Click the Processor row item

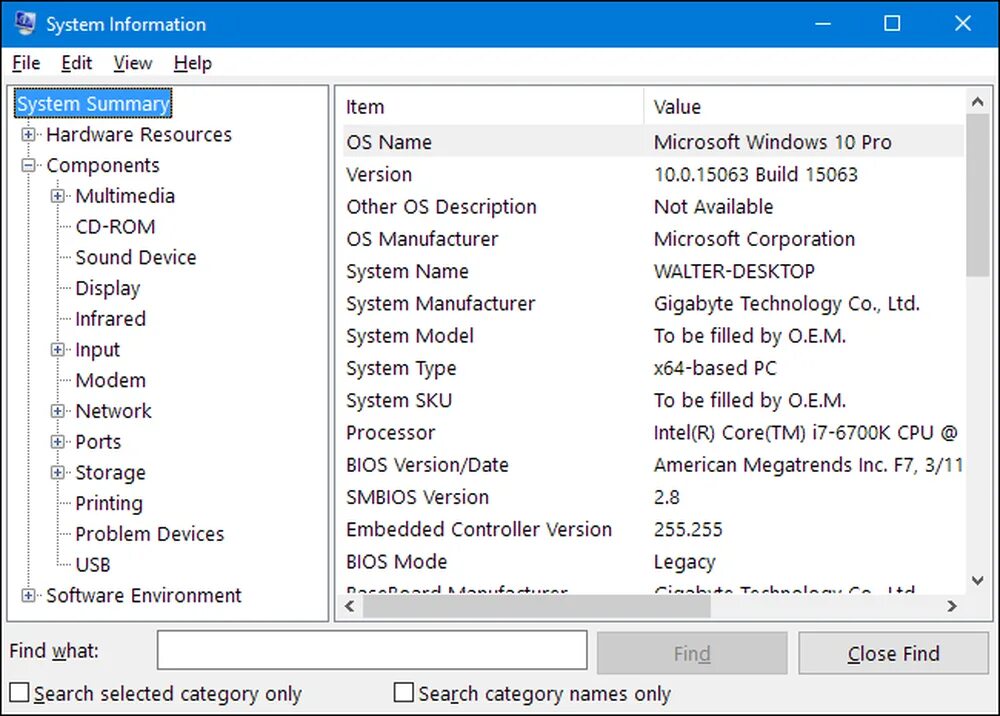click(x=390, y=433)
